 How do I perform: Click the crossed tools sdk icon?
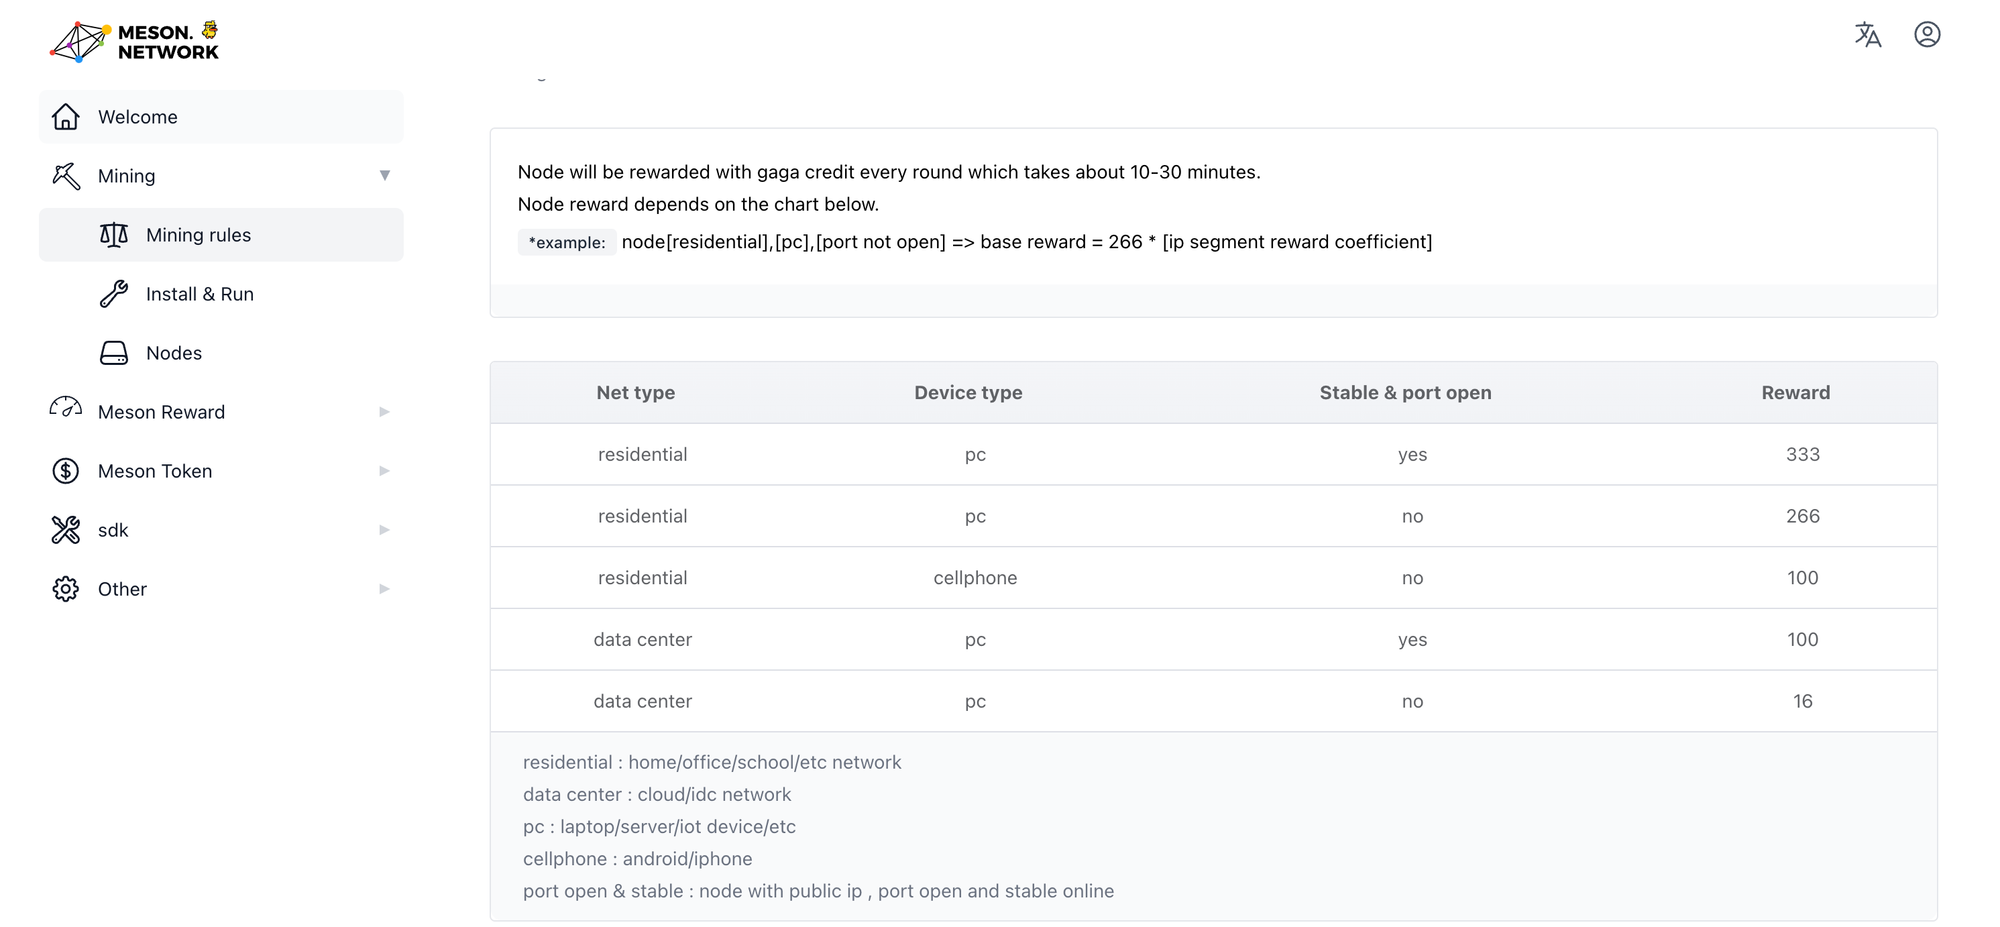click(x=66, y=530)
